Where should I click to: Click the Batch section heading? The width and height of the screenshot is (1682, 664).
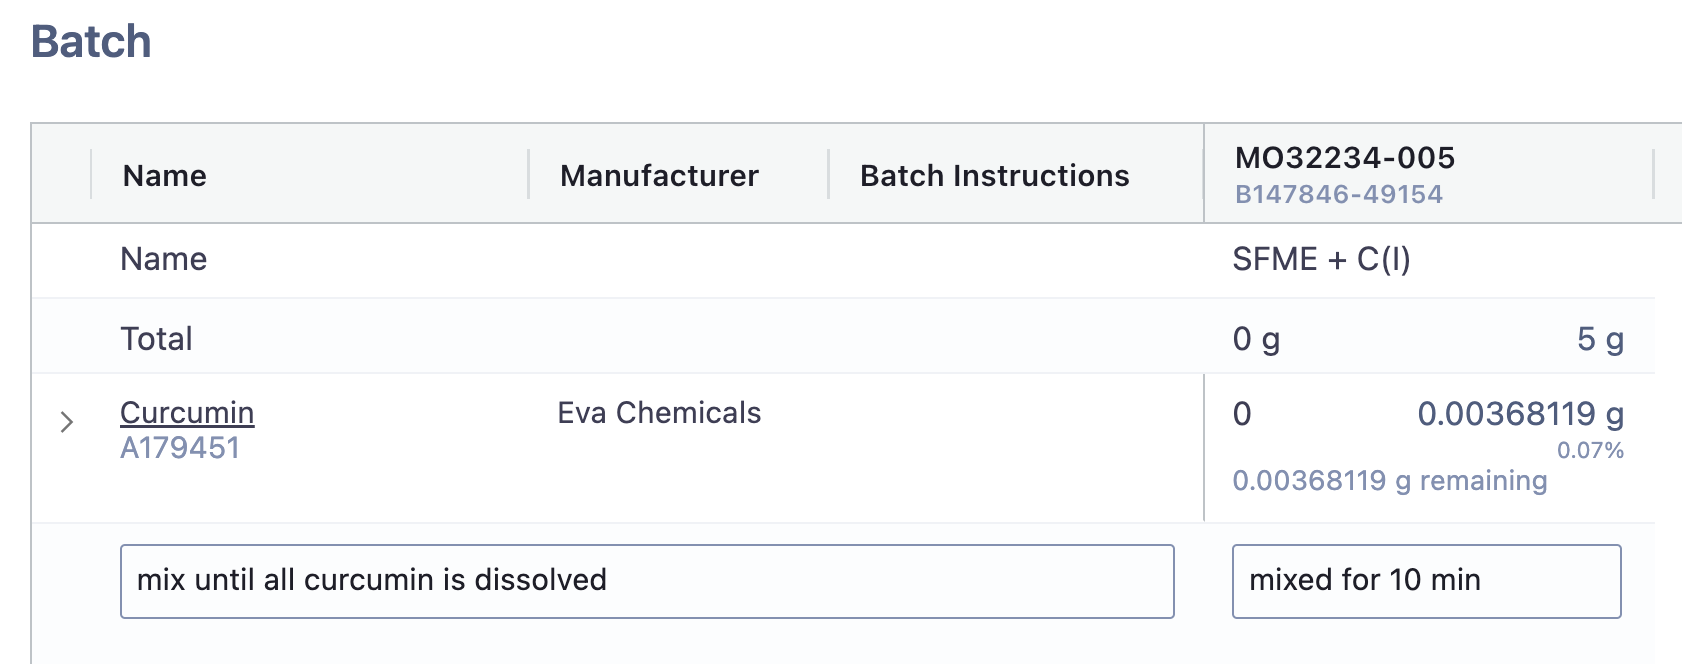point(91,42)
